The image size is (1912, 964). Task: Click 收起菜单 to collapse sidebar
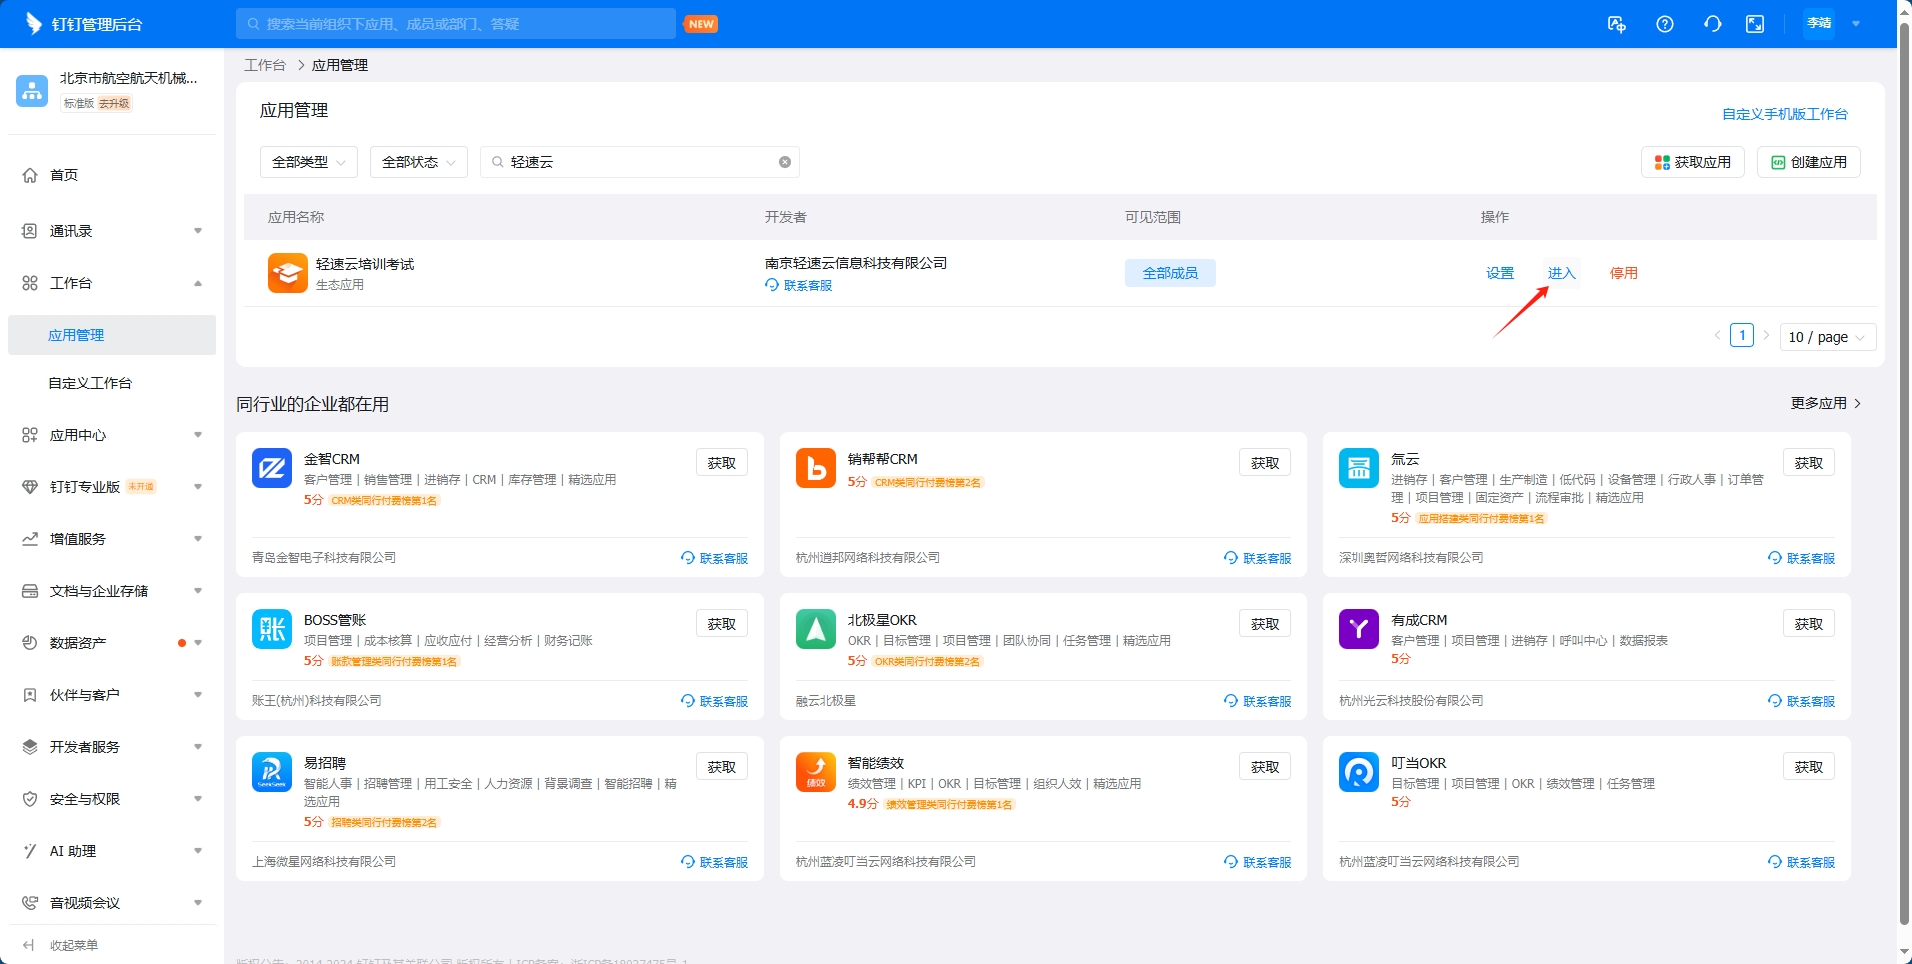click(62, 945)
